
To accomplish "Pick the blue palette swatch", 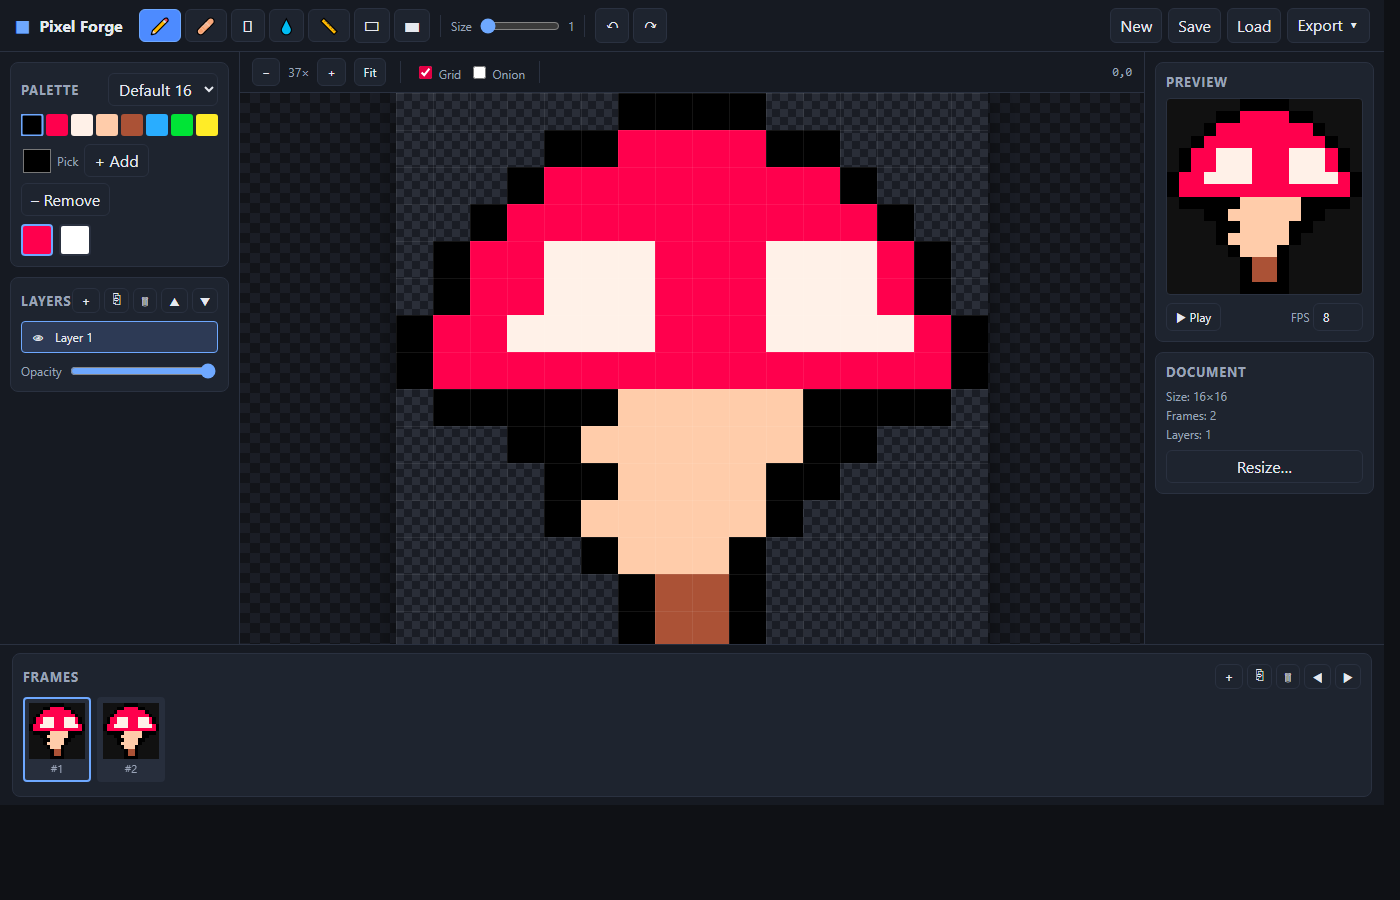I will click(157, 125).
